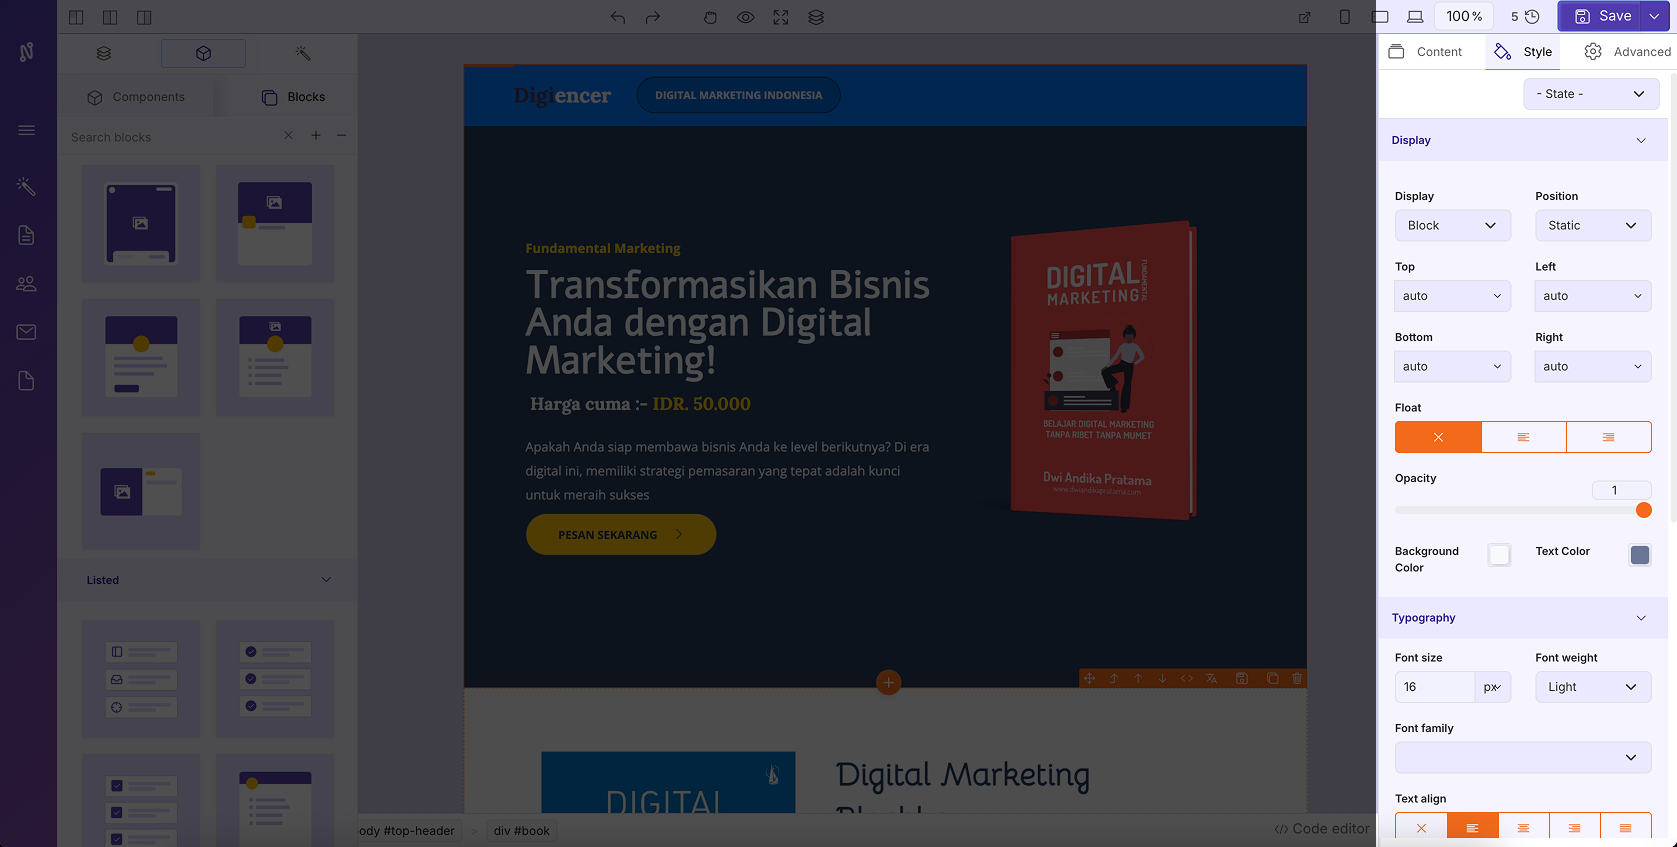Open the Code editor link
Image resolution: width=1677 pixels, height=847 pixels.
[1322, 829]
